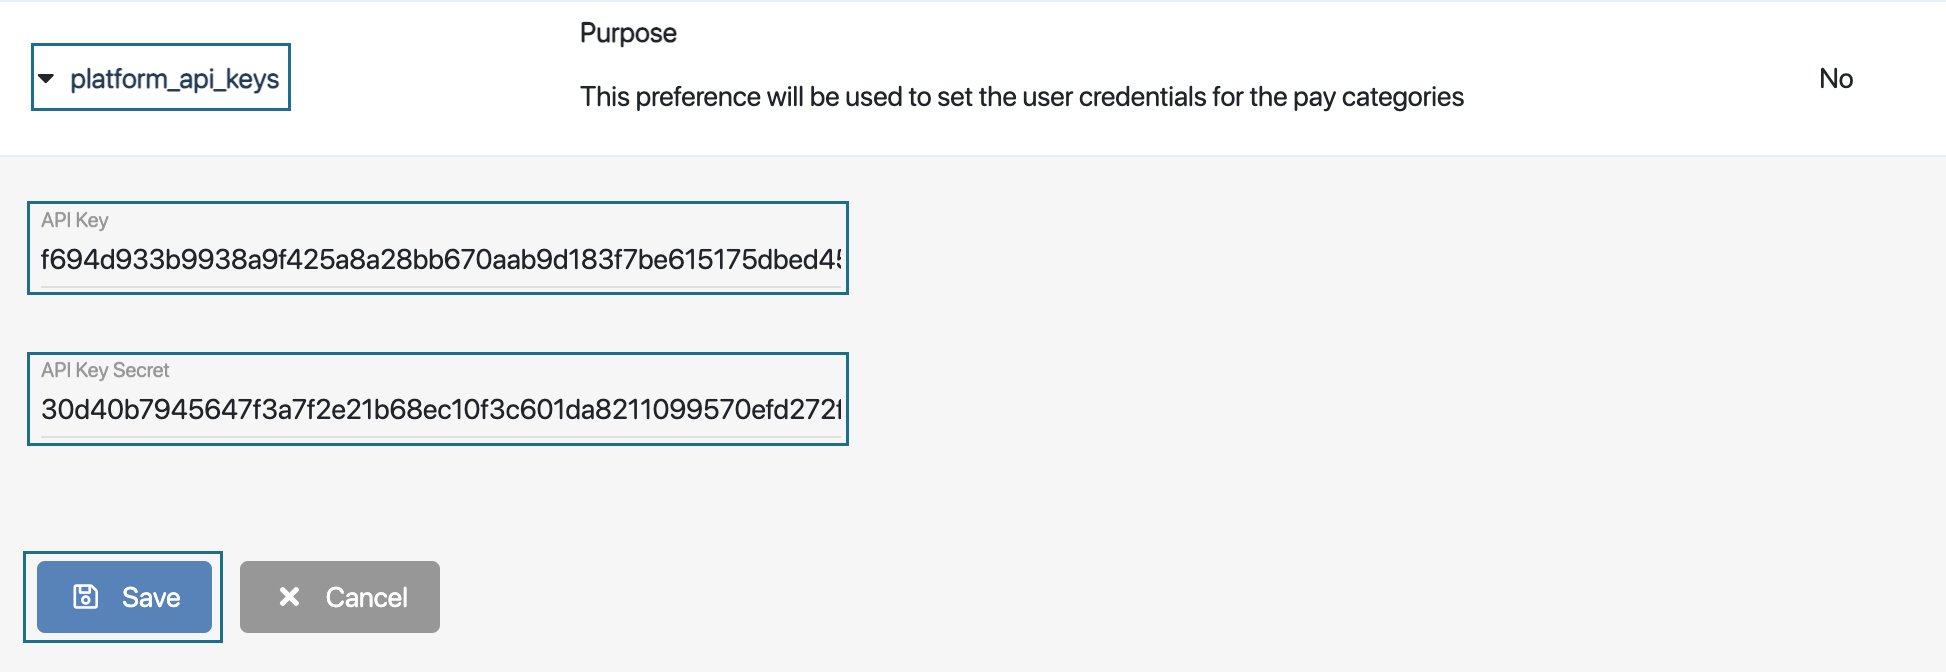Click the 'keys' part of platform_api_keys
Viewport: 1946px width, 672px height.
click(253, 79)
